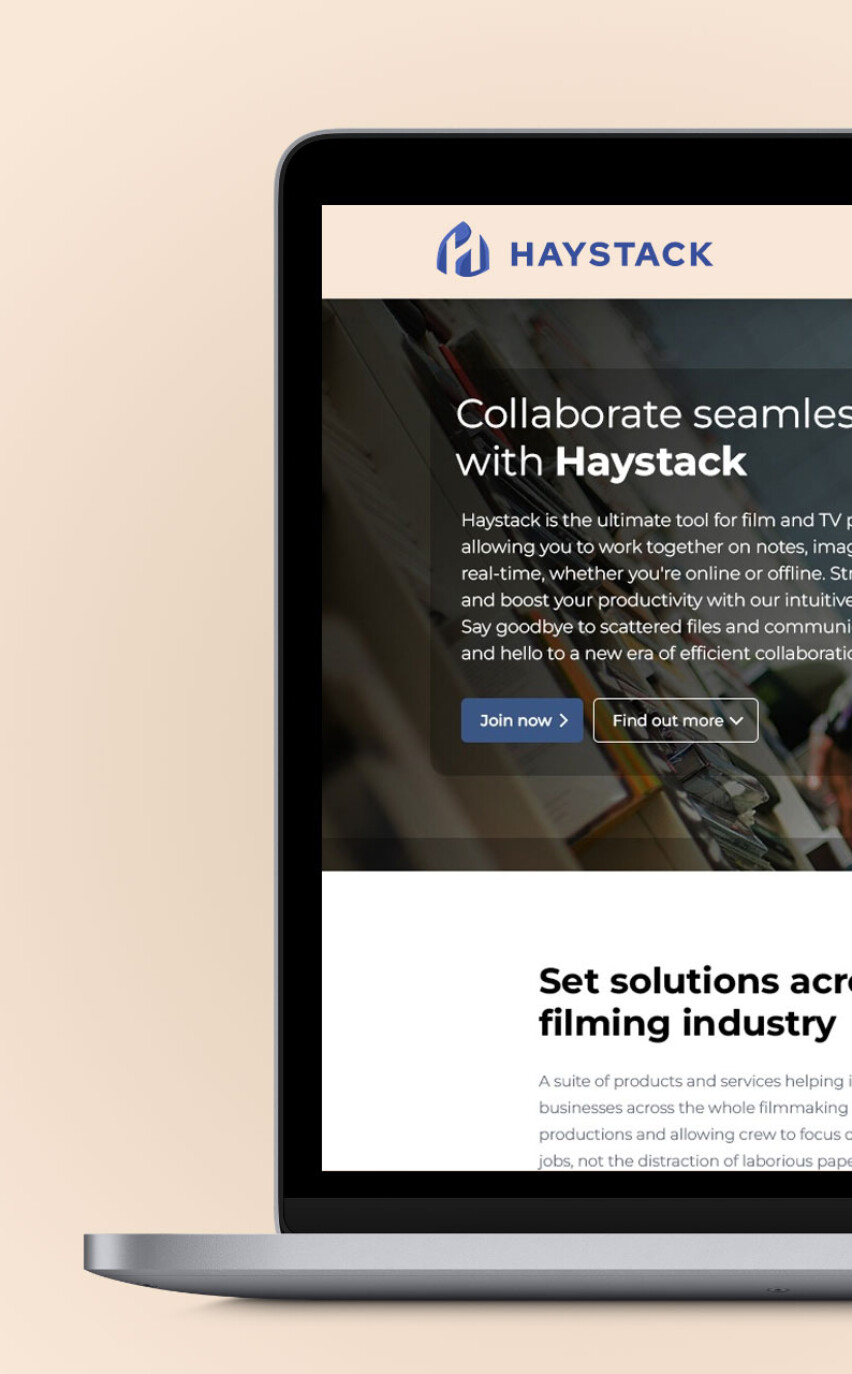Click the Find out more button label
Screen dimensions: 852x1374
pyautogui.click(x=667, y=720)
